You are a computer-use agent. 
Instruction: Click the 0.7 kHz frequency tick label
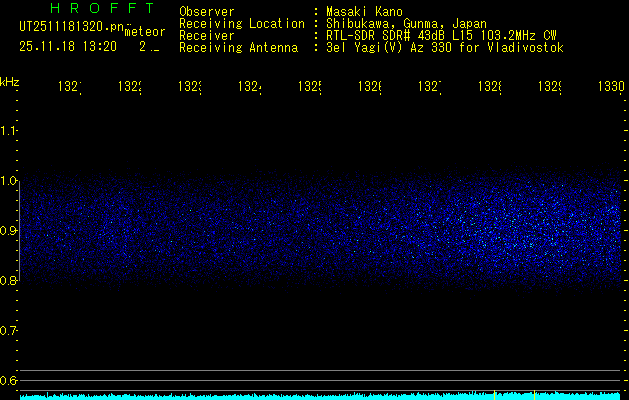click(x=9, y=330)
